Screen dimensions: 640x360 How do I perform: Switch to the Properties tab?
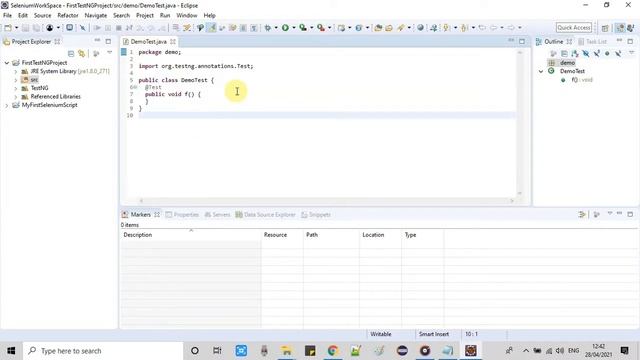pyautogui.click(x=182, y=215)
